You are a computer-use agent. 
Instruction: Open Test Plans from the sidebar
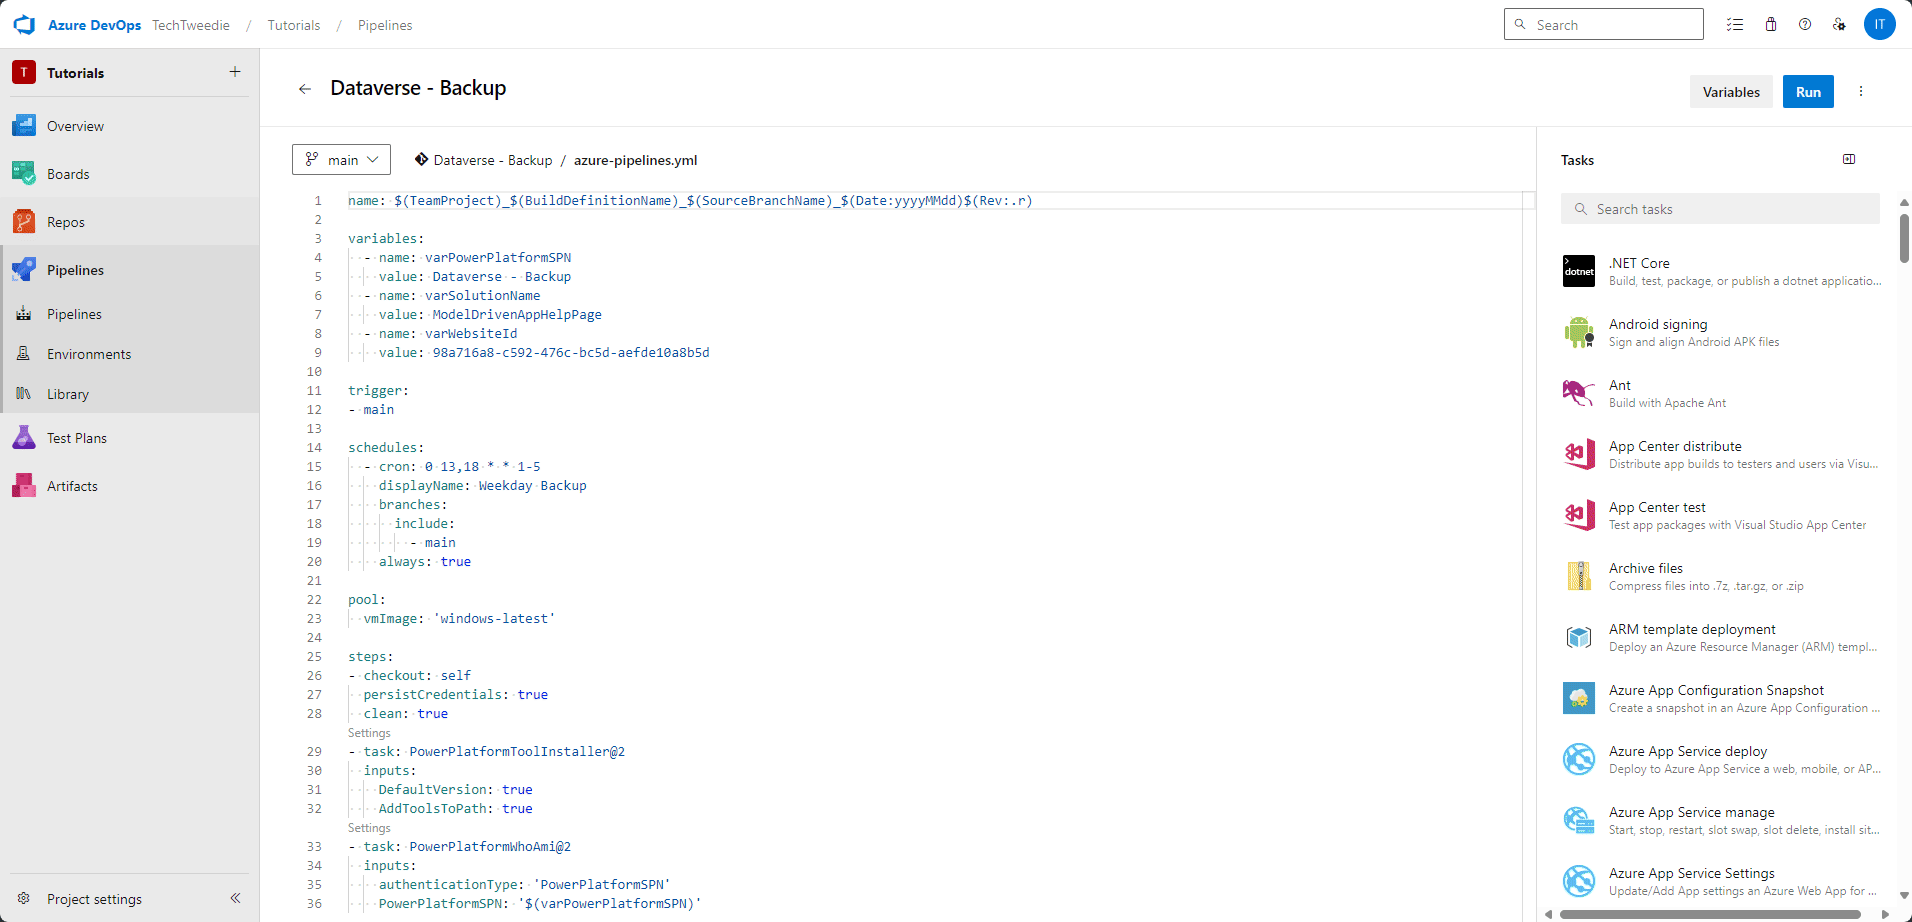(77, 437)
